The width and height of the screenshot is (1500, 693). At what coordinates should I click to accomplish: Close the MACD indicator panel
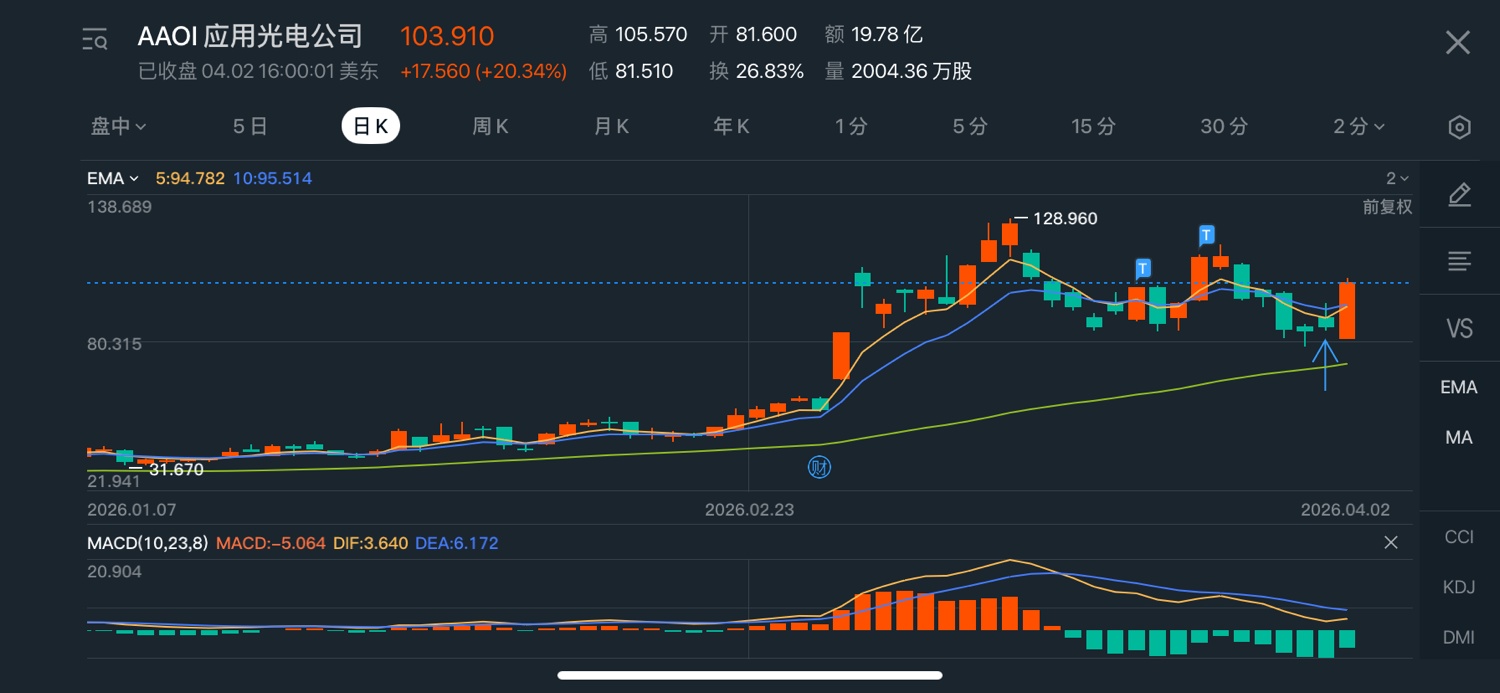coord(1390,543)
